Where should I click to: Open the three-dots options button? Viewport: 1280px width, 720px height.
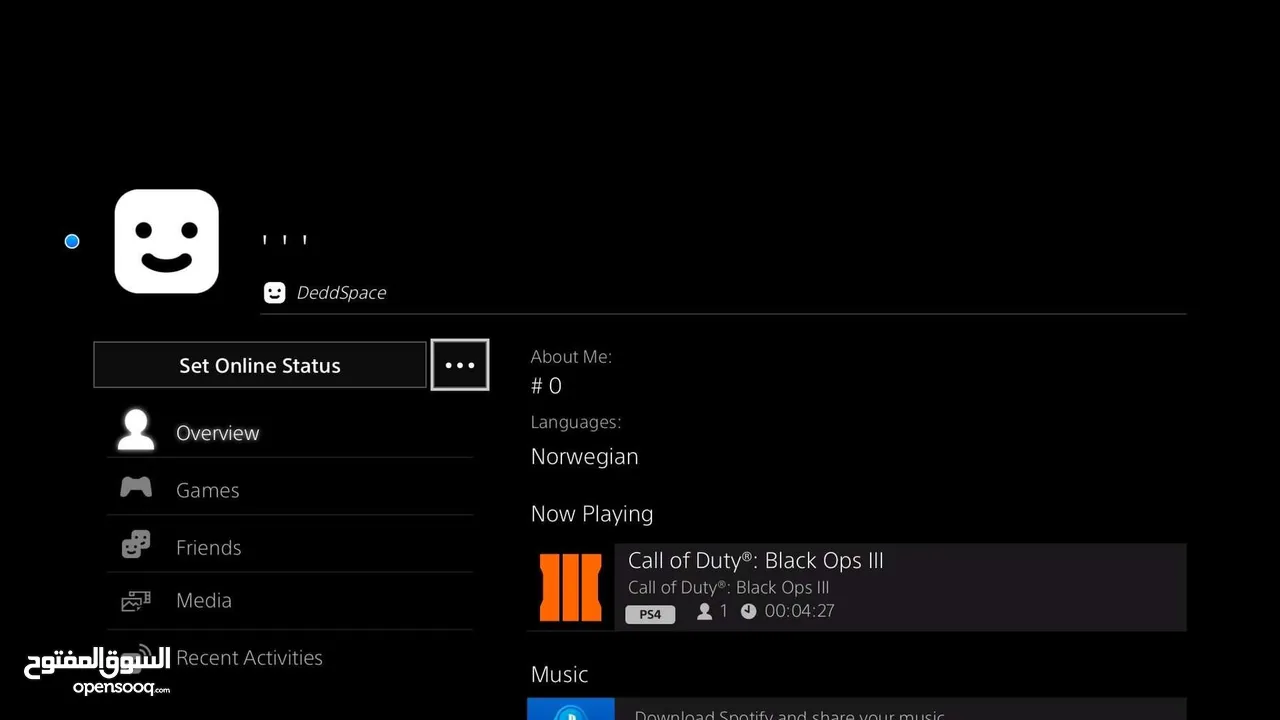point(460,365)
